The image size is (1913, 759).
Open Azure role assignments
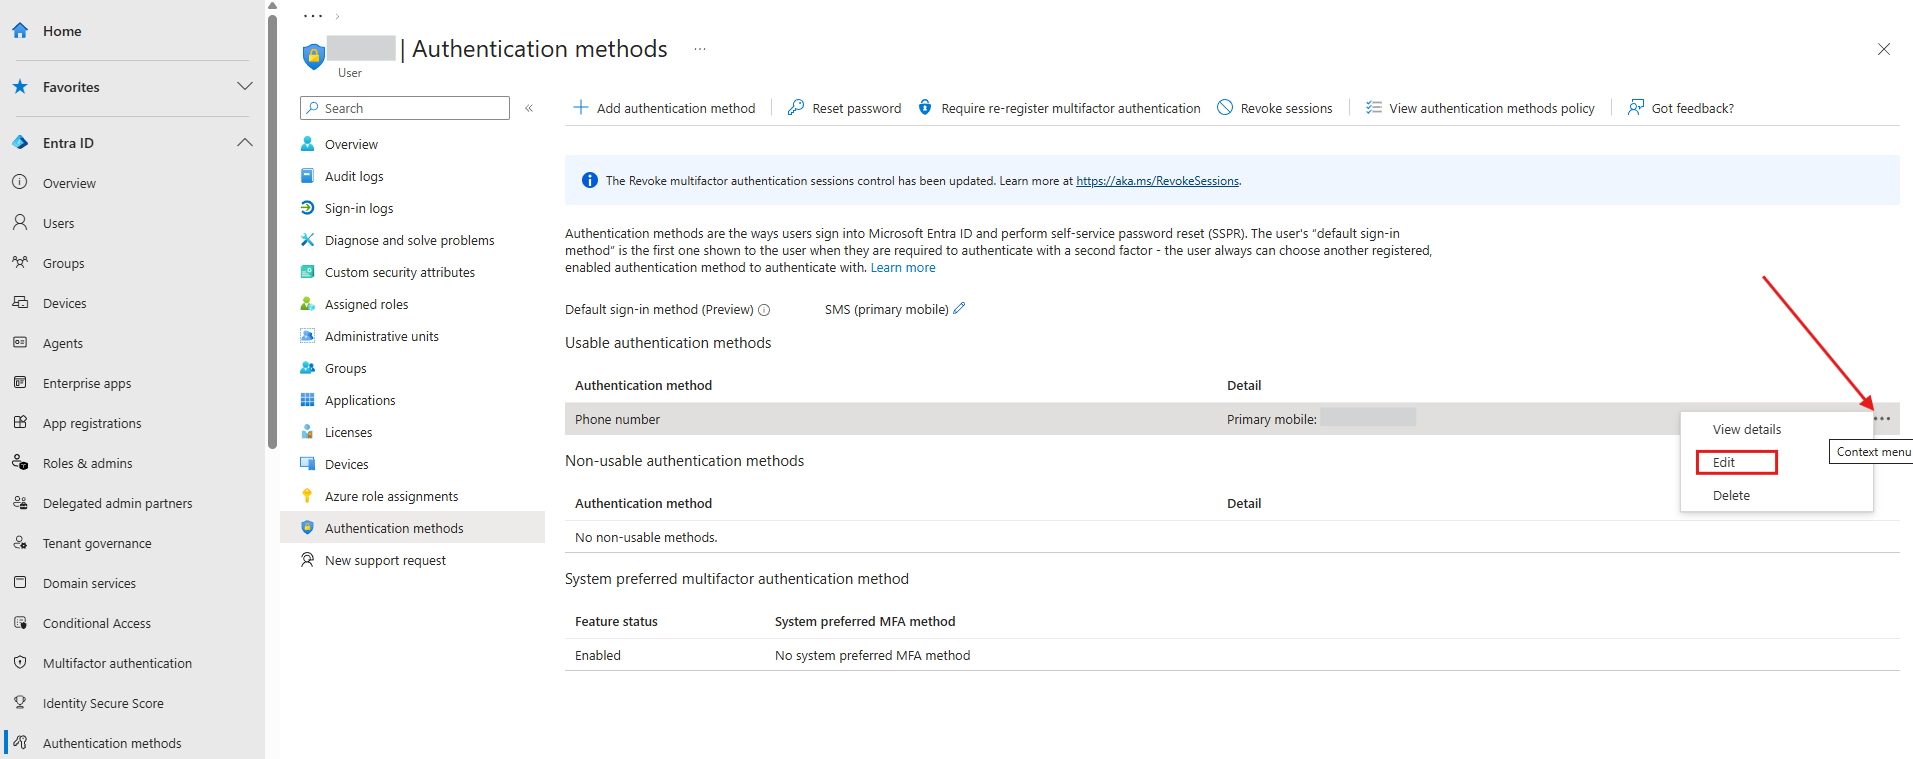(391, 496)
